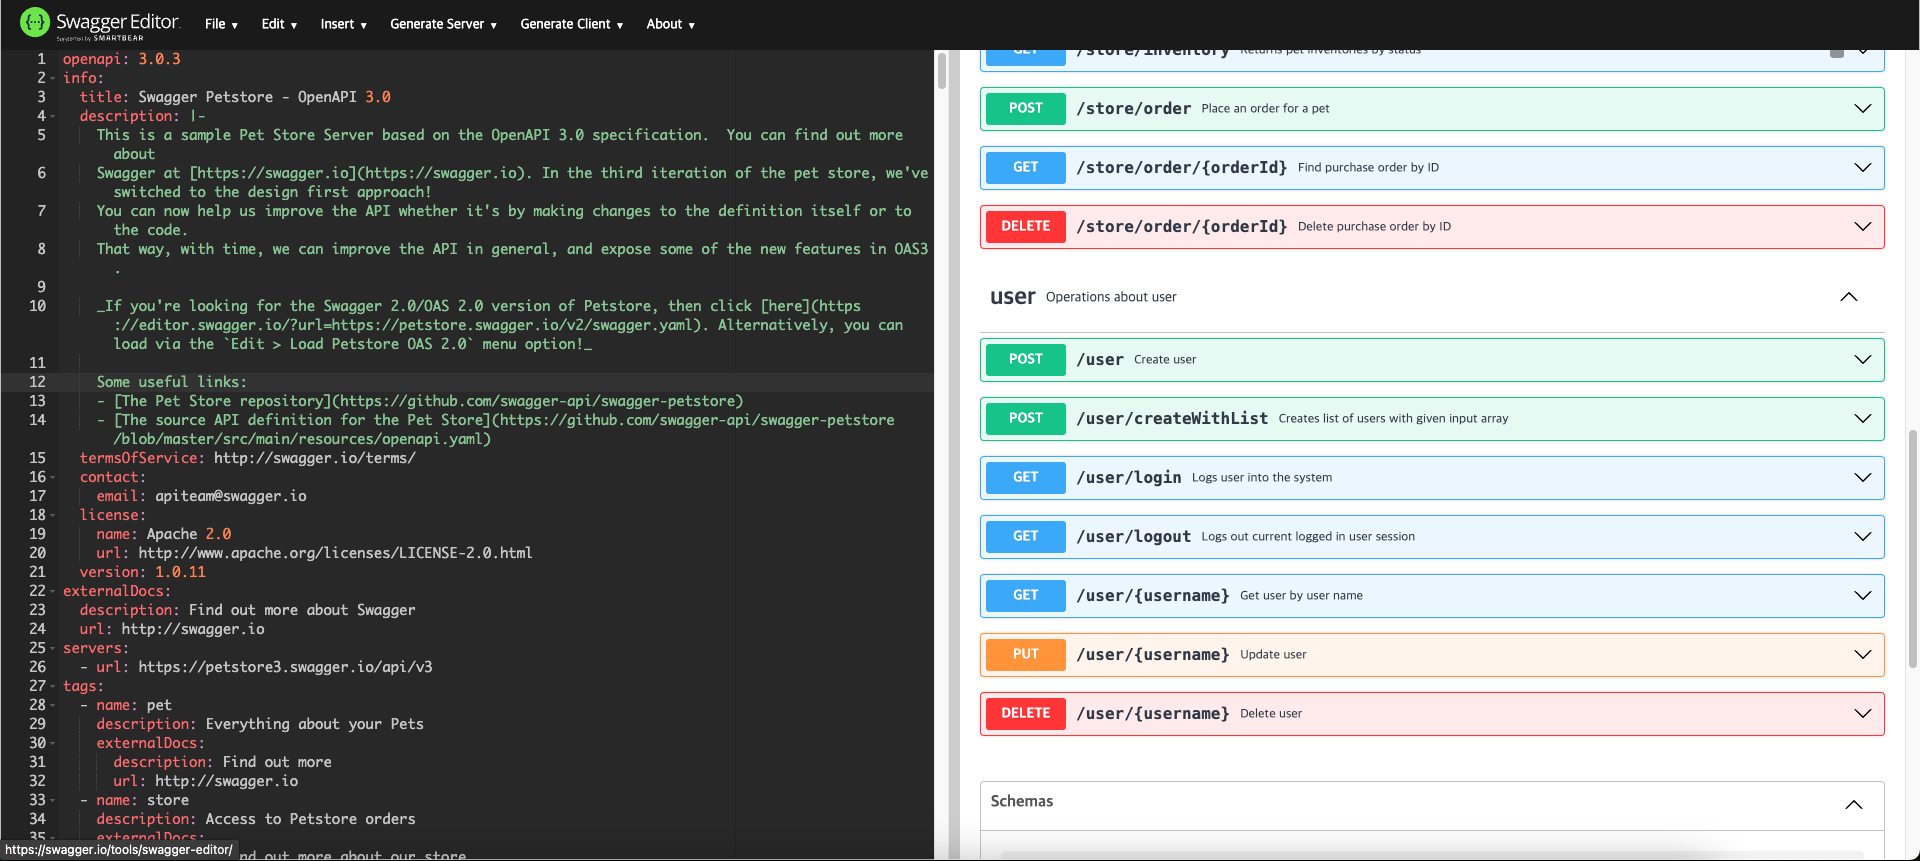Place cursor on 'email: apiteam@swagger.io' line
Screen dimensions: 1920x861
201,496
